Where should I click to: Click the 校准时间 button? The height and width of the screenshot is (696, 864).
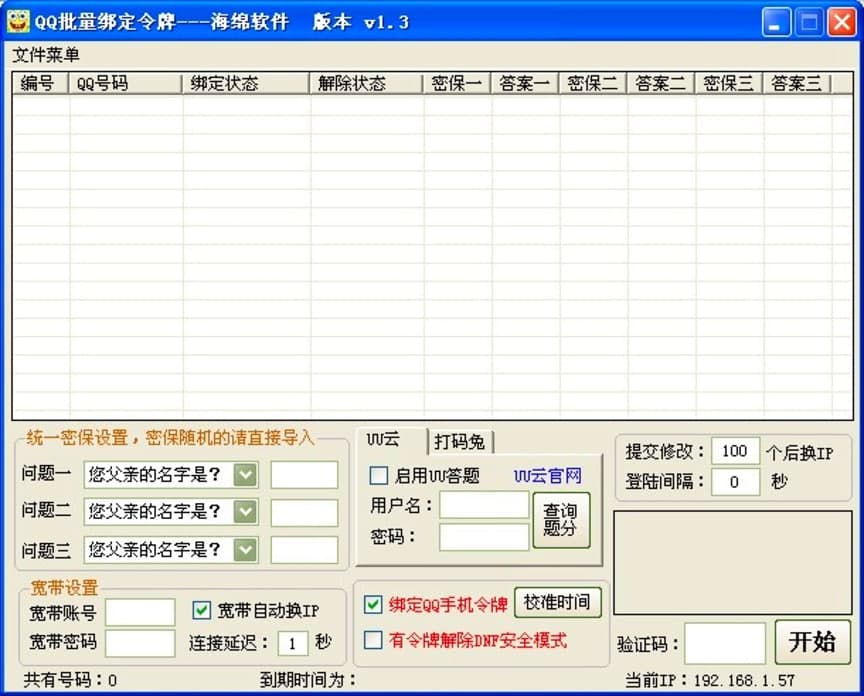[556, 602]
